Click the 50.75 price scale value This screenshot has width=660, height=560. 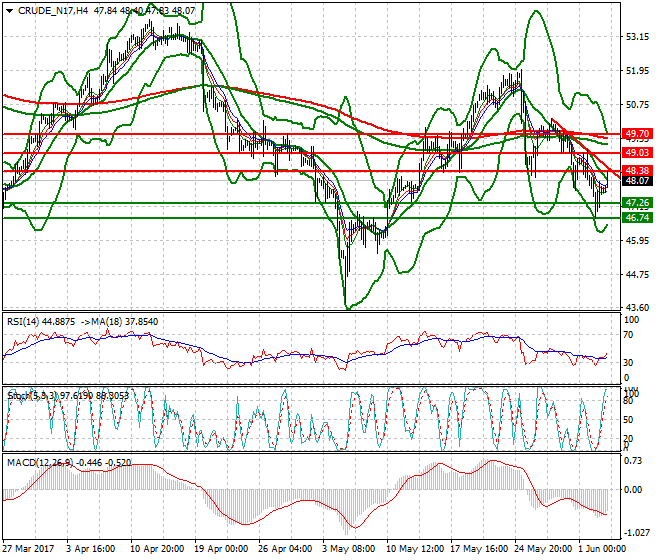pyautogui.click(x=637, y=105)
